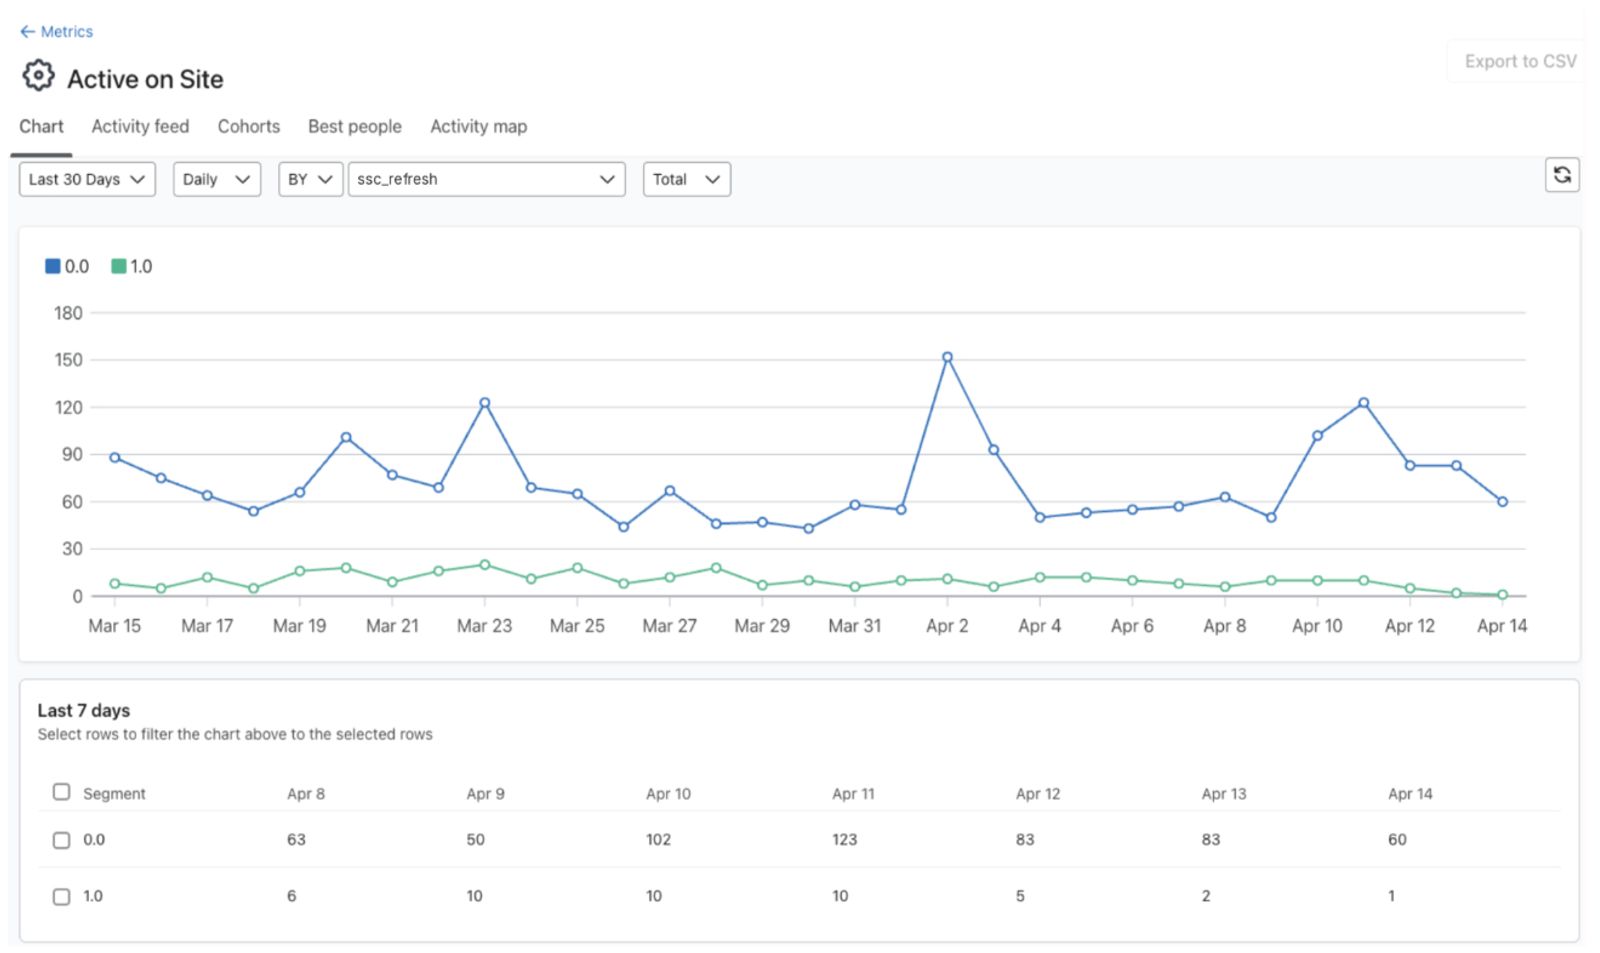The image size is (1600, 953).
Task: Follow the Metrics back link
Action: pyautogui.click(x=66, y=32)
